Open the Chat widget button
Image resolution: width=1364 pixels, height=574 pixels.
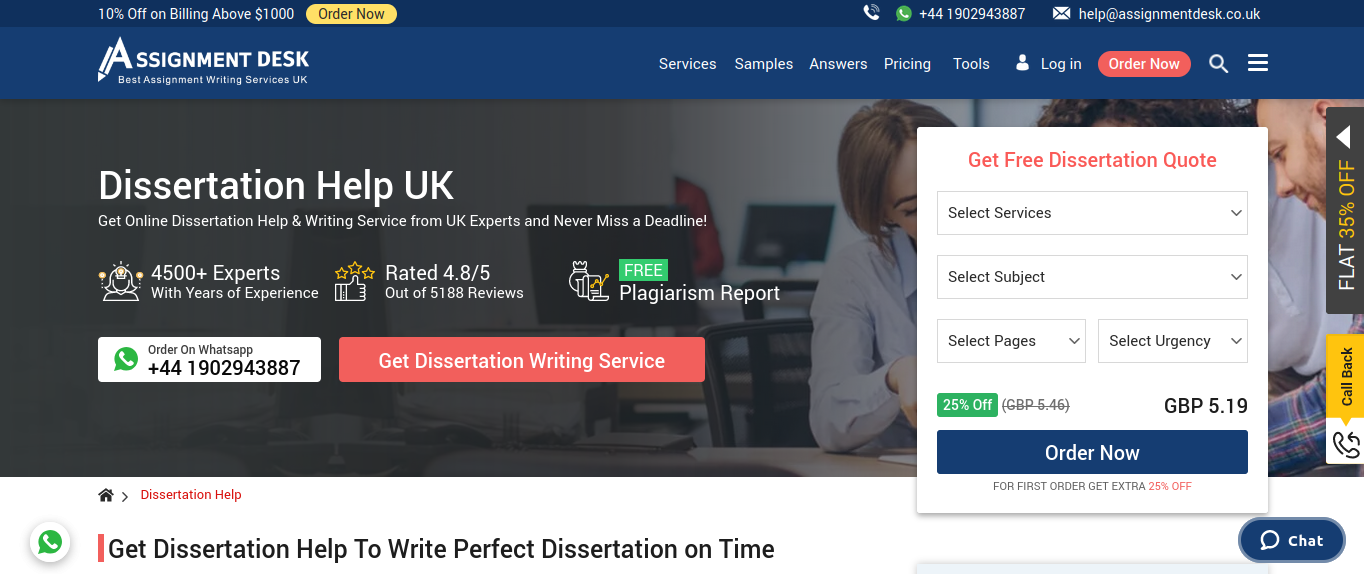pos(1292,540)
